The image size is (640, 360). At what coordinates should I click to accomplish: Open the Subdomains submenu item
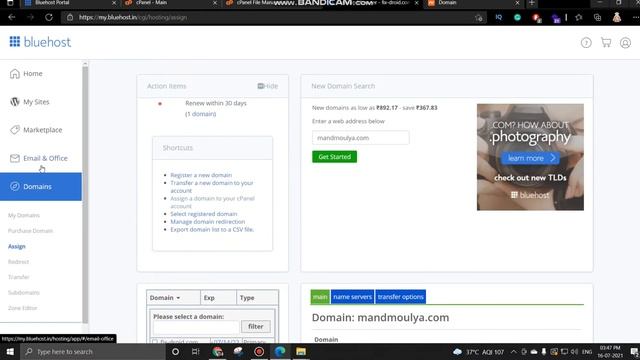(x=24, y=292)
